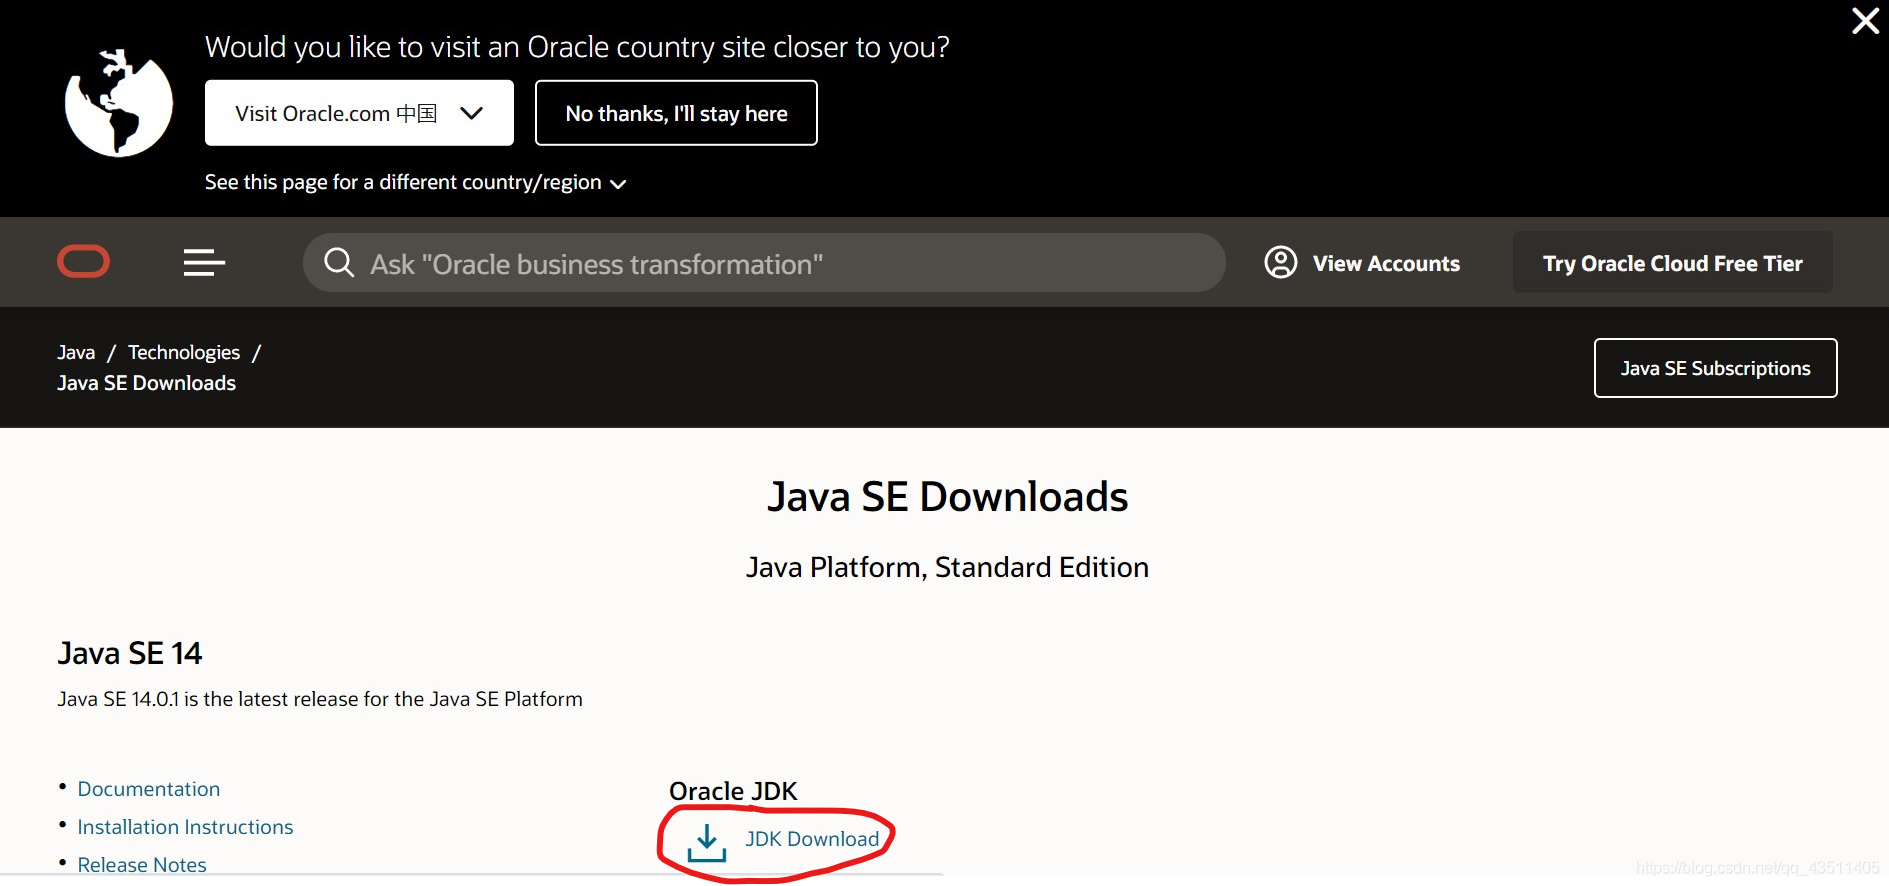The height and width of the screenshot is (886, 1889).
Task: Click Java SE Downloads breadcrumb
Action: click(x=146, y=383)
